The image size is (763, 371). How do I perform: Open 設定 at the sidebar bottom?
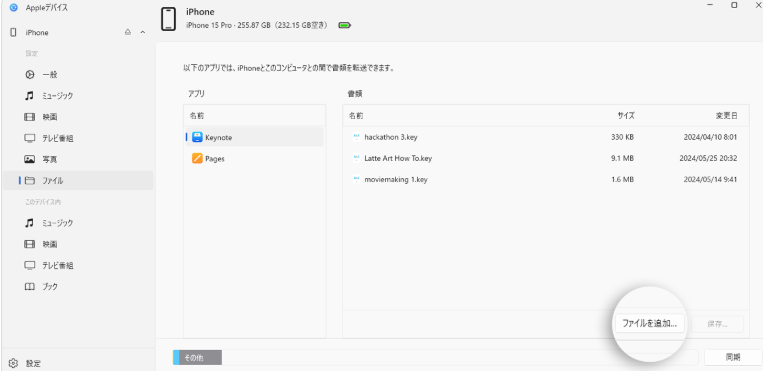[25, 363]
